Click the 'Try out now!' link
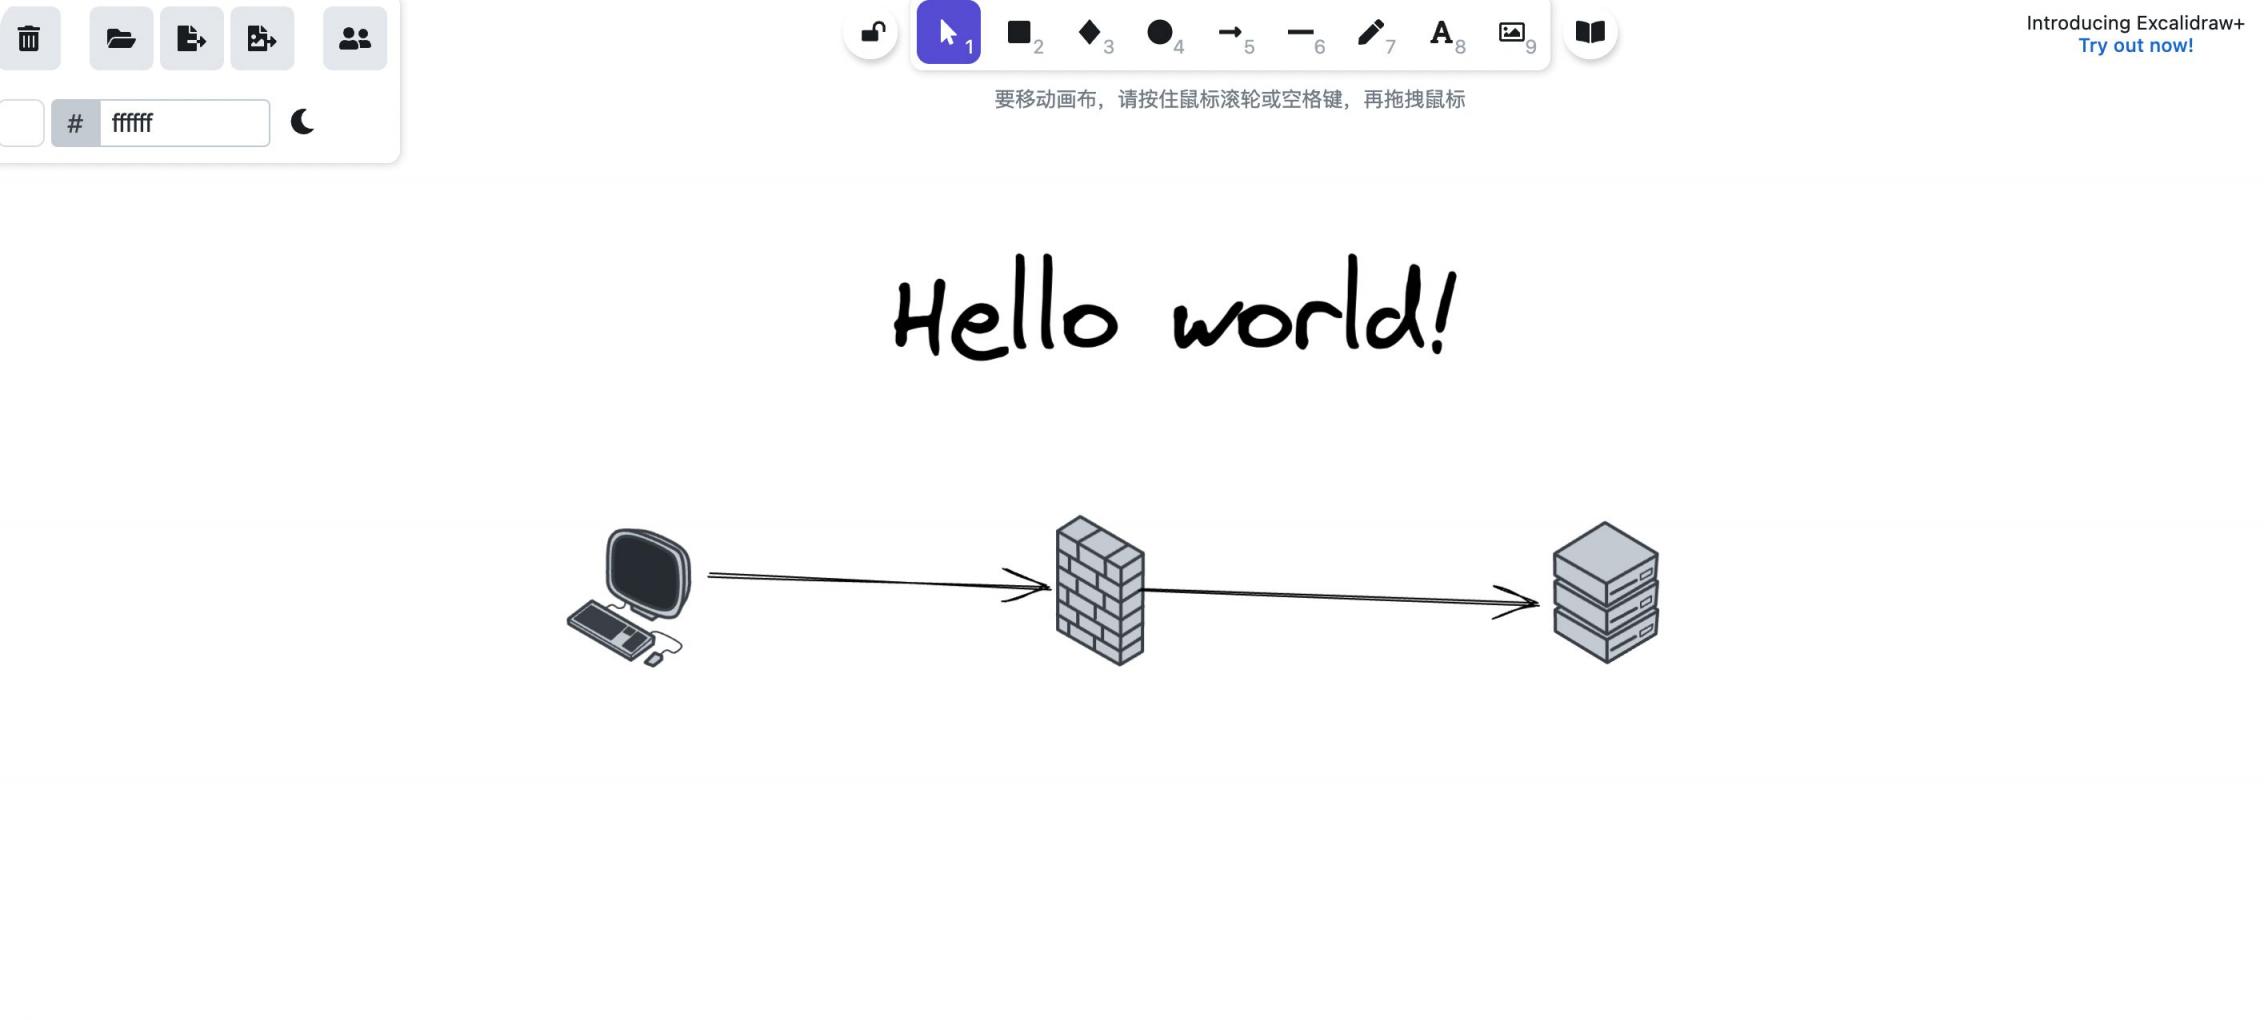 pyautogui.click(x=2135, y=46)
